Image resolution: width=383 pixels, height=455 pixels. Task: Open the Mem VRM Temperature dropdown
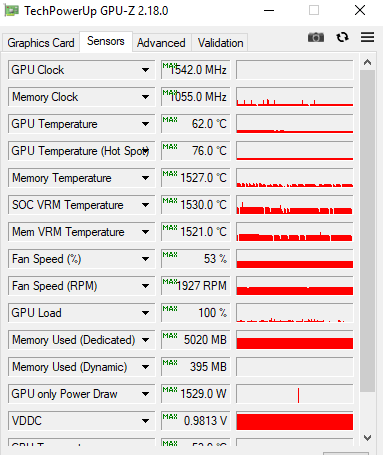145,232
